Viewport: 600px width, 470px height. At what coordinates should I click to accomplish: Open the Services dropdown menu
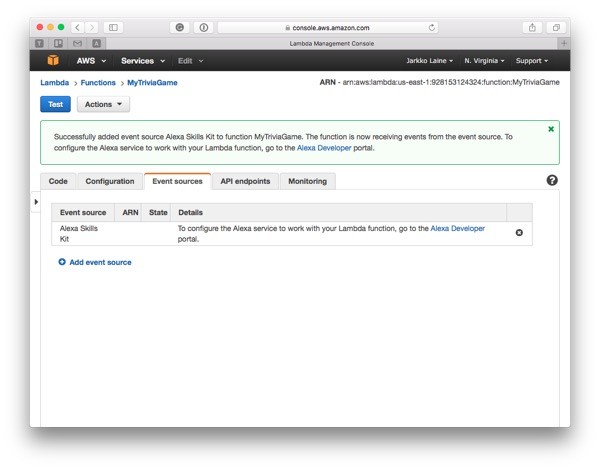pyautogui.click(x=143, y=61)
